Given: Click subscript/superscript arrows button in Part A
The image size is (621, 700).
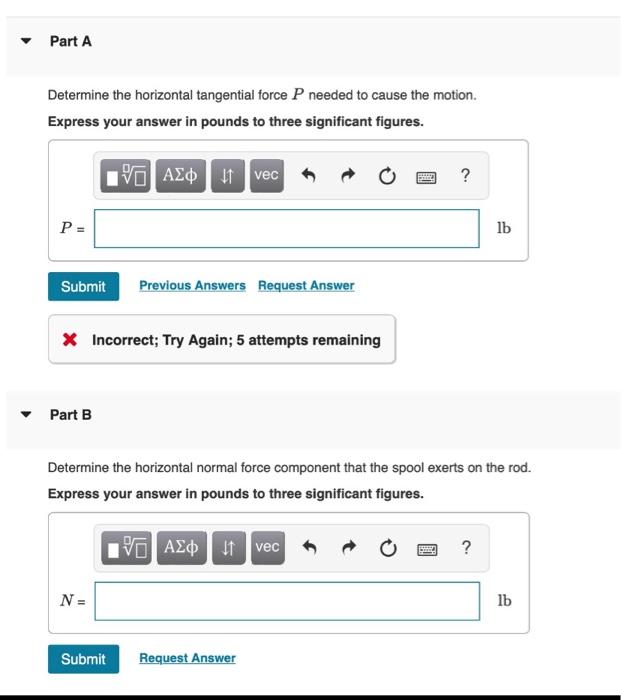Looking at the screenshot, I should point(228,176).
